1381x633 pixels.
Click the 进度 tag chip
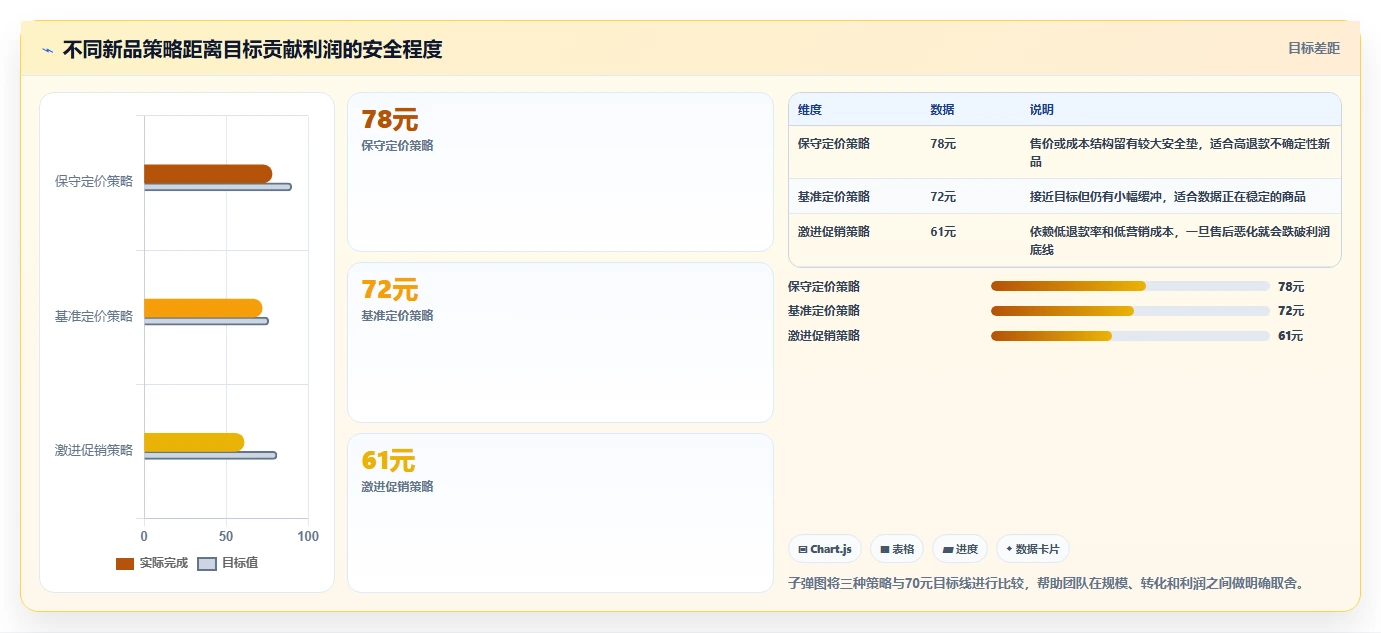960,549
